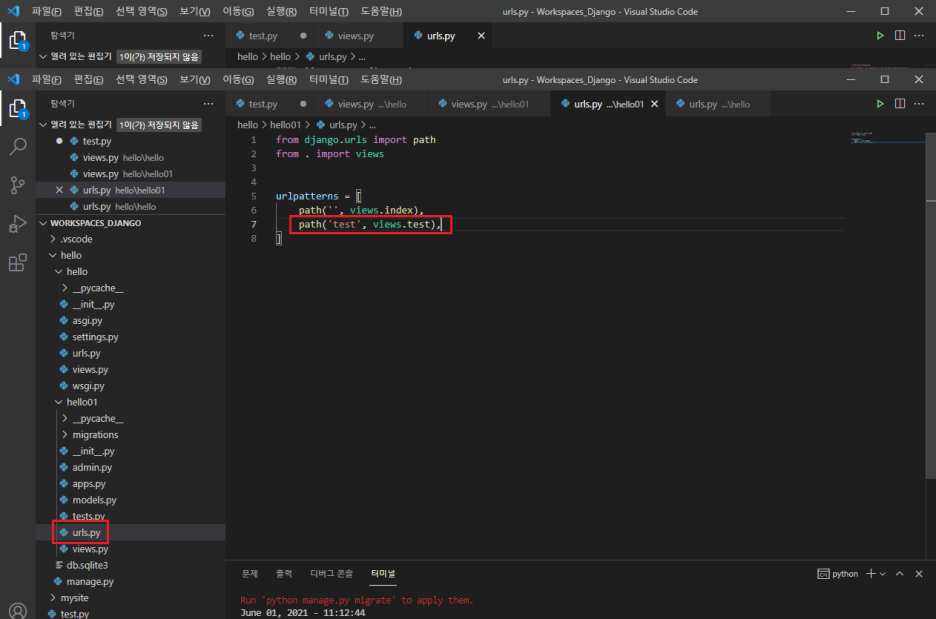This screenshot has height=619, width=936.
Task: Open 파일(F) menu in front window
Action: [x=47, y=79]
